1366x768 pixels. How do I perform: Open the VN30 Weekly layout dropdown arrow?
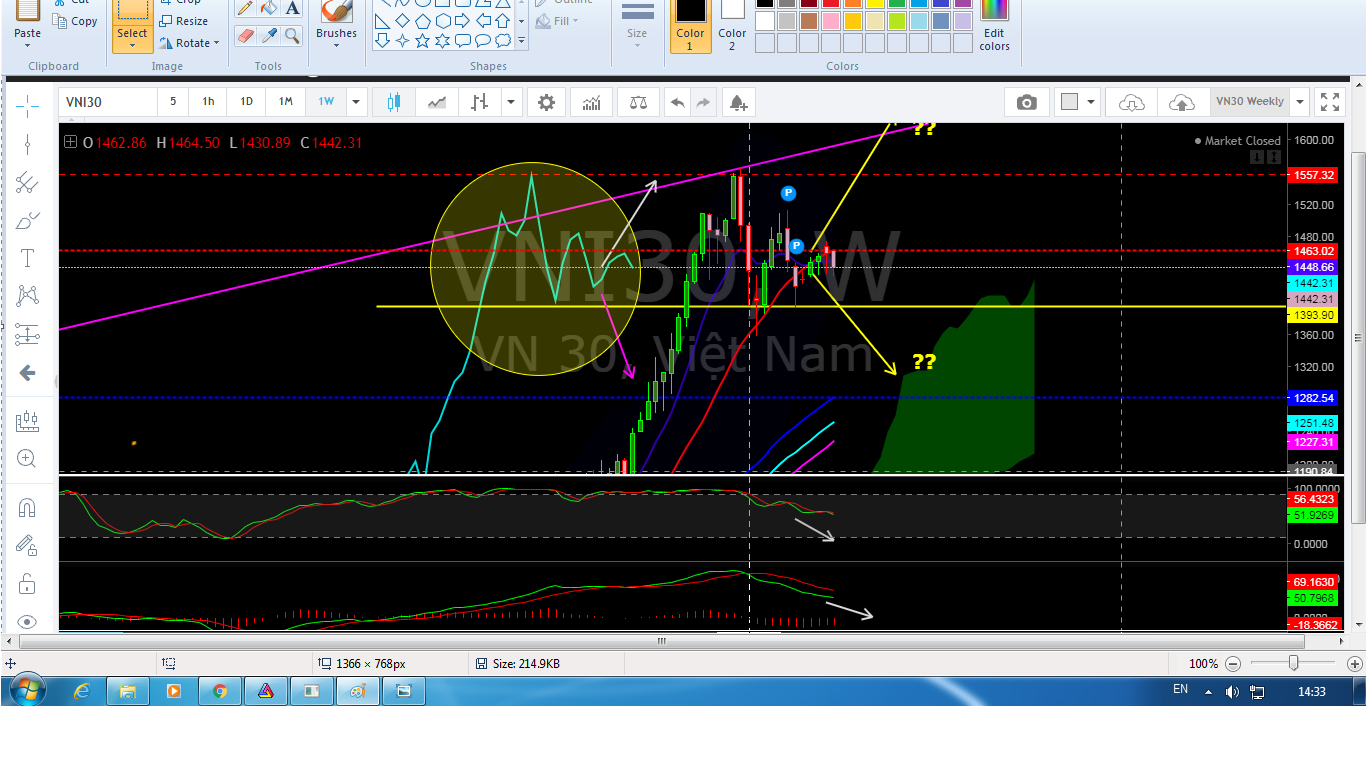1299,102
